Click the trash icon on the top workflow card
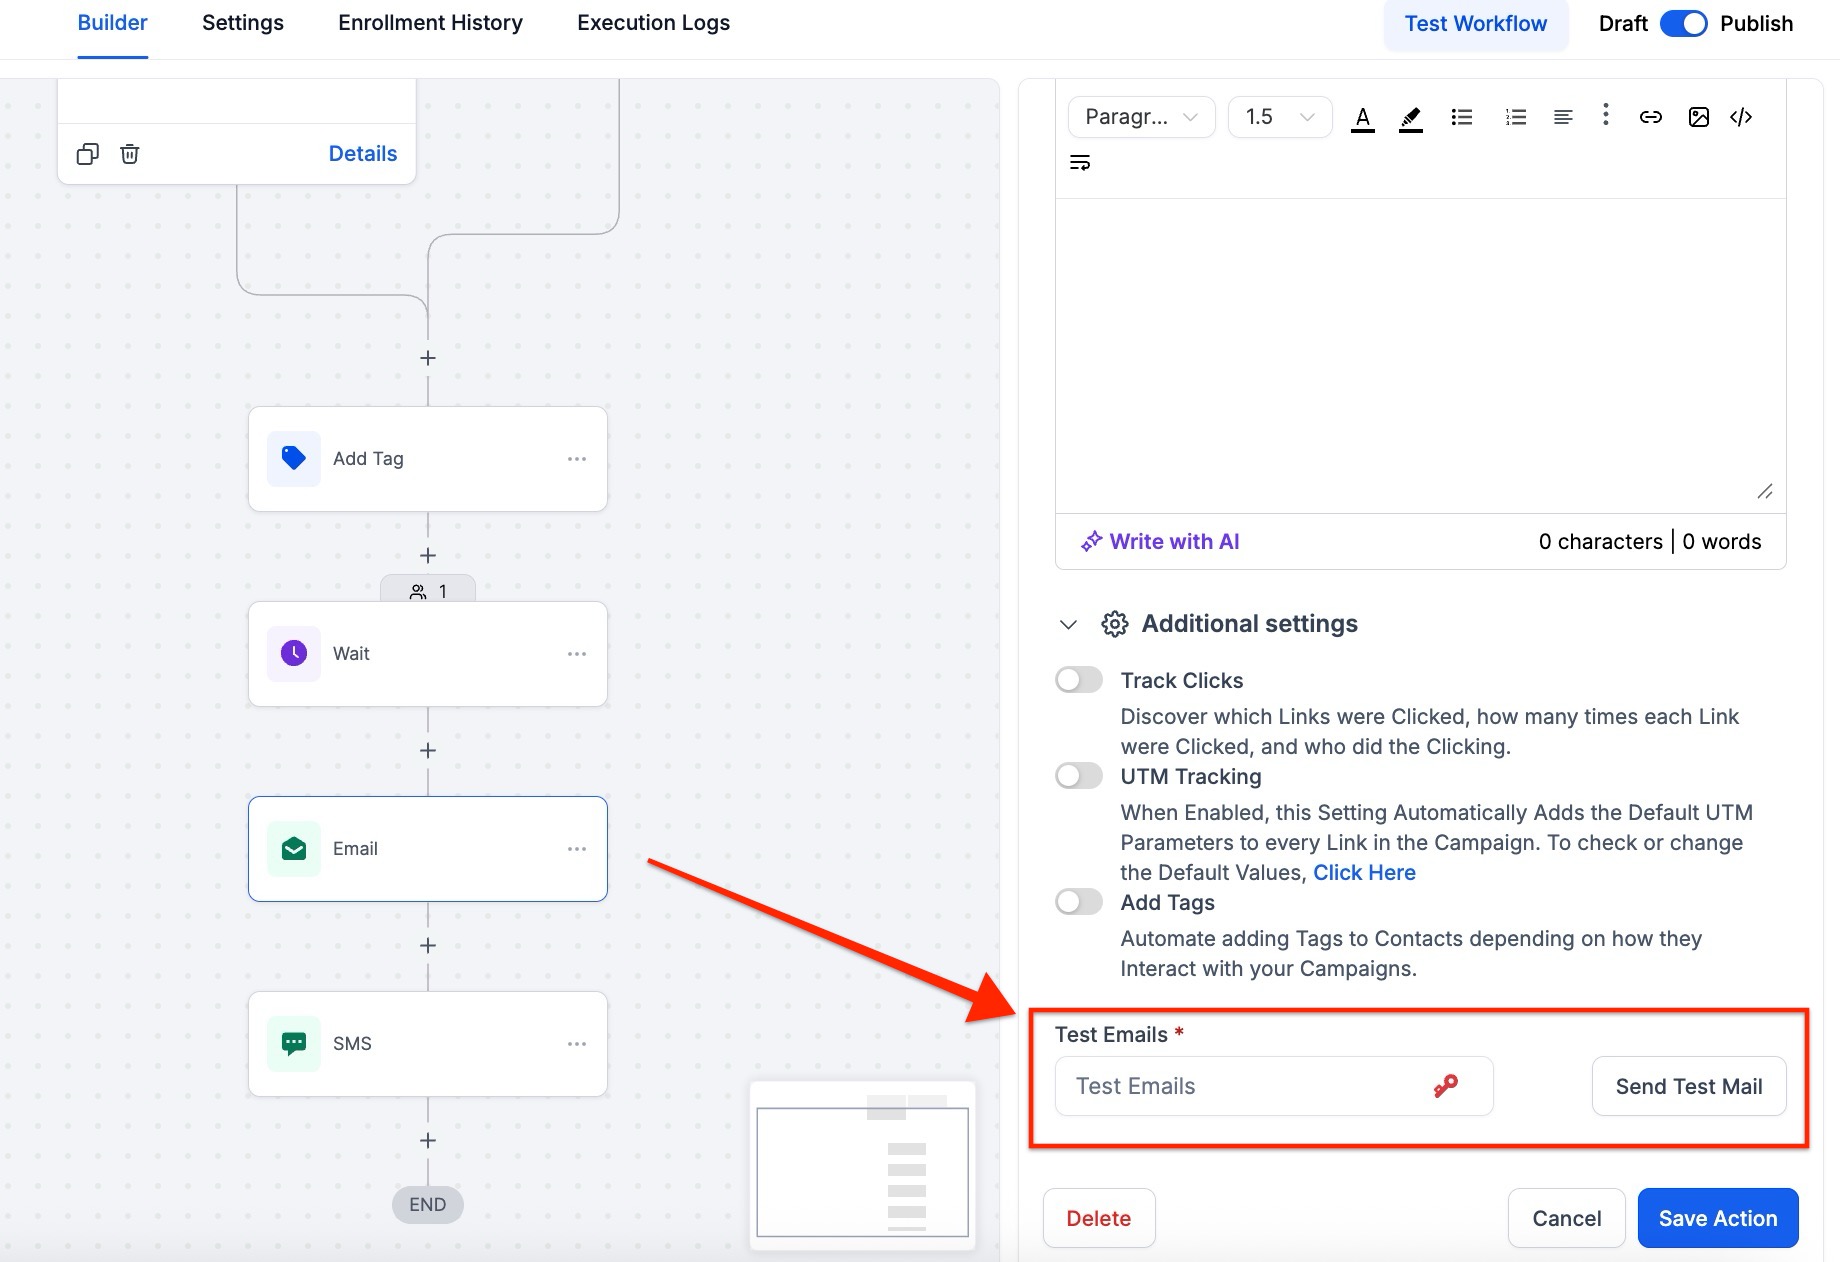Image resolution: width=1840 pixels, height=1262 pixels. point(130,154)
